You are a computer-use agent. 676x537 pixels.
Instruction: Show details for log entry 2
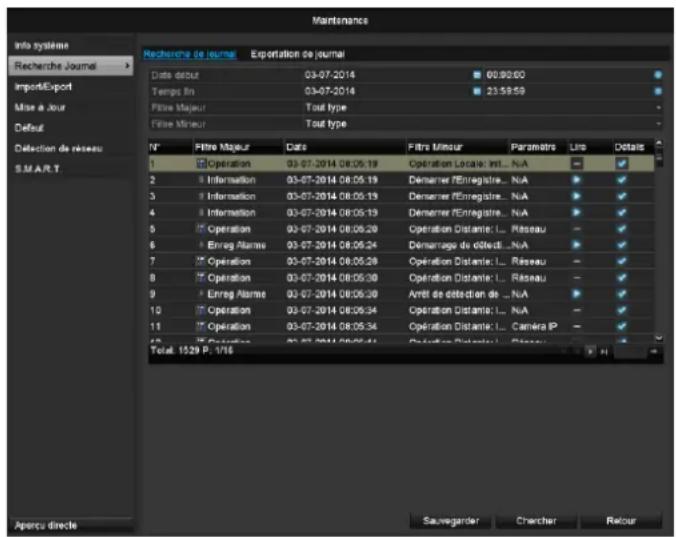622,180
